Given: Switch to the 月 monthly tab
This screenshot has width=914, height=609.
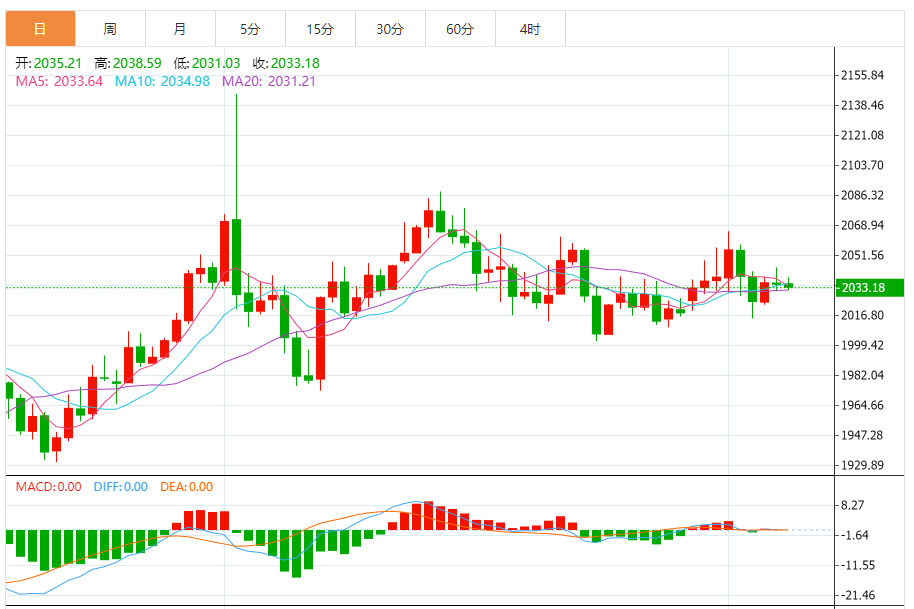Looking at the screenshot, I should point(180,29).
